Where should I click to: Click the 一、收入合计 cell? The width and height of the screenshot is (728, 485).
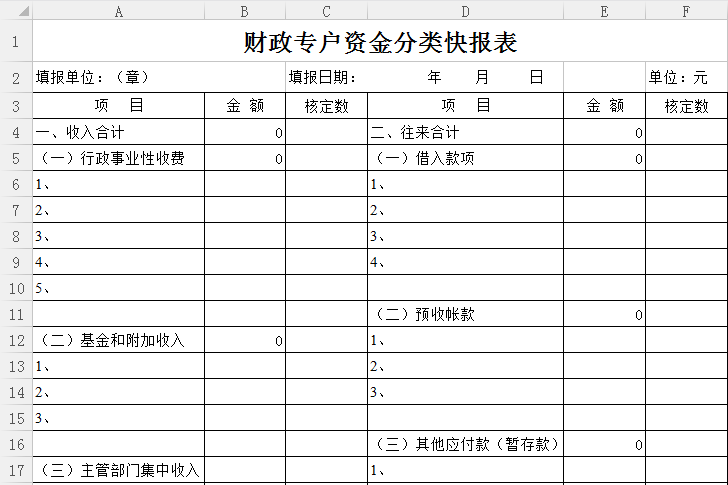click(118, 132)
